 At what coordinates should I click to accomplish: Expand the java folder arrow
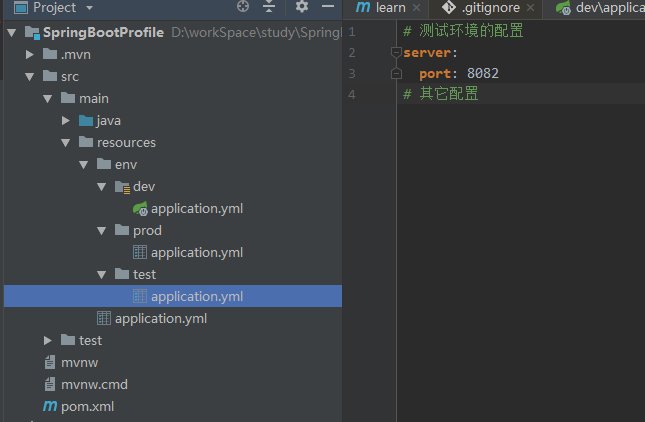pos(65,121)
